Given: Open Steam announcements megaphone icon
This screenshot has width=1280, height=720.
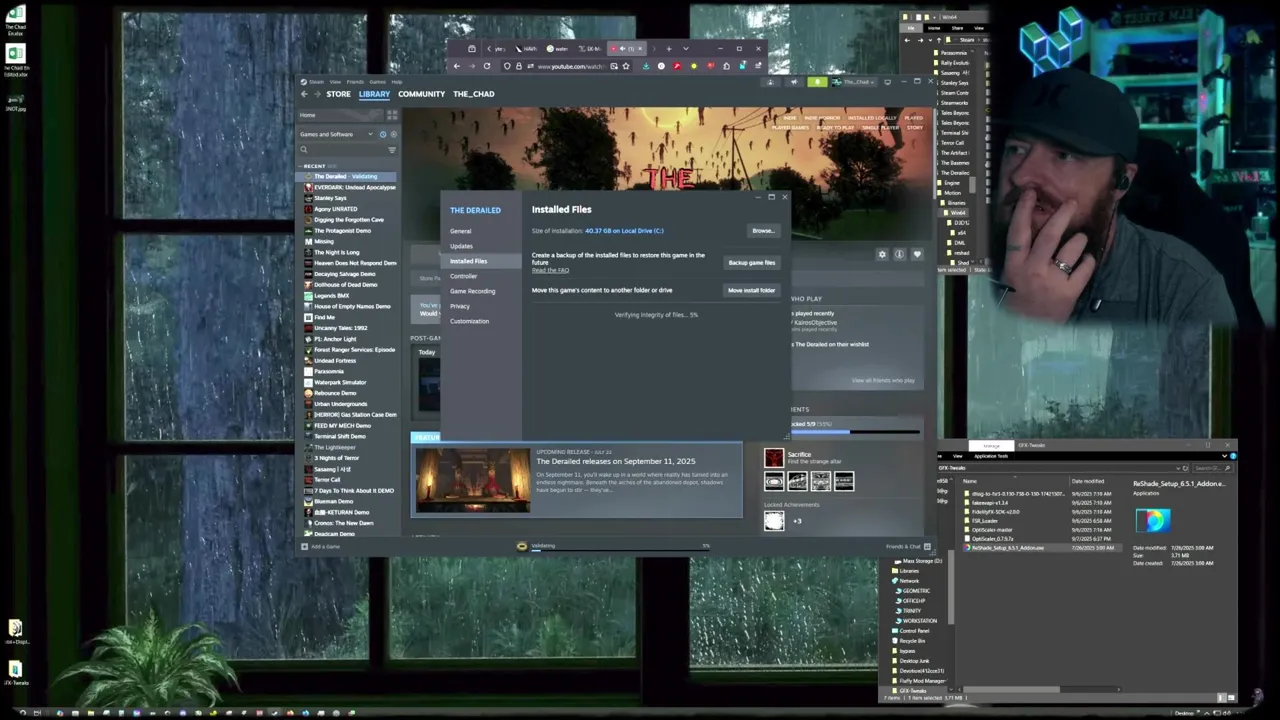Looking at the screenshot, I should click(x=794, y=82).
